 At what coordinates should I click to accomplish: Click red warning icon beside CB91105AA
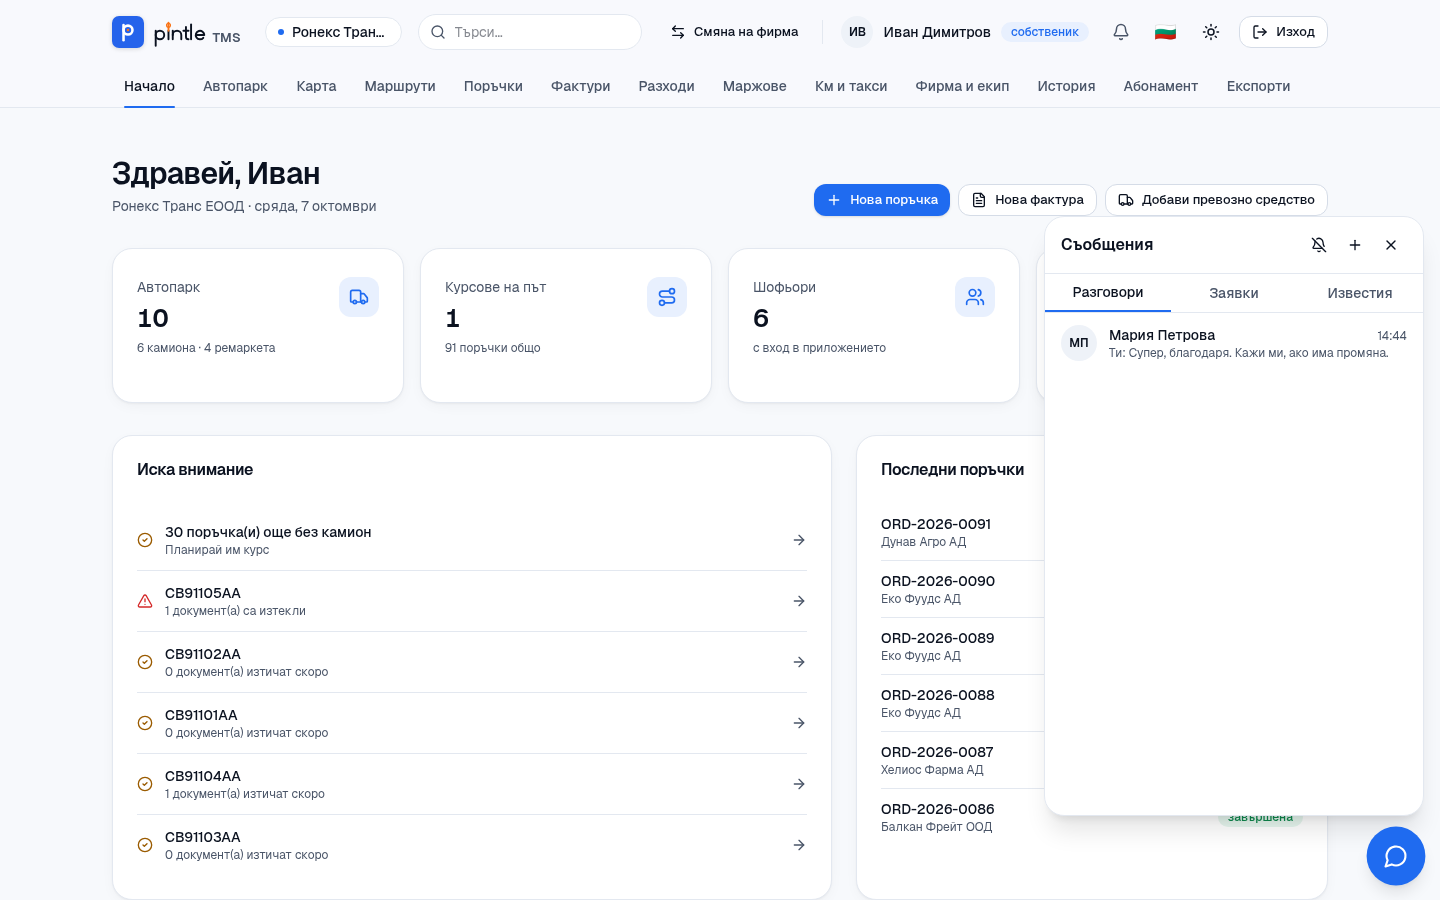click(x=145, y=601)
